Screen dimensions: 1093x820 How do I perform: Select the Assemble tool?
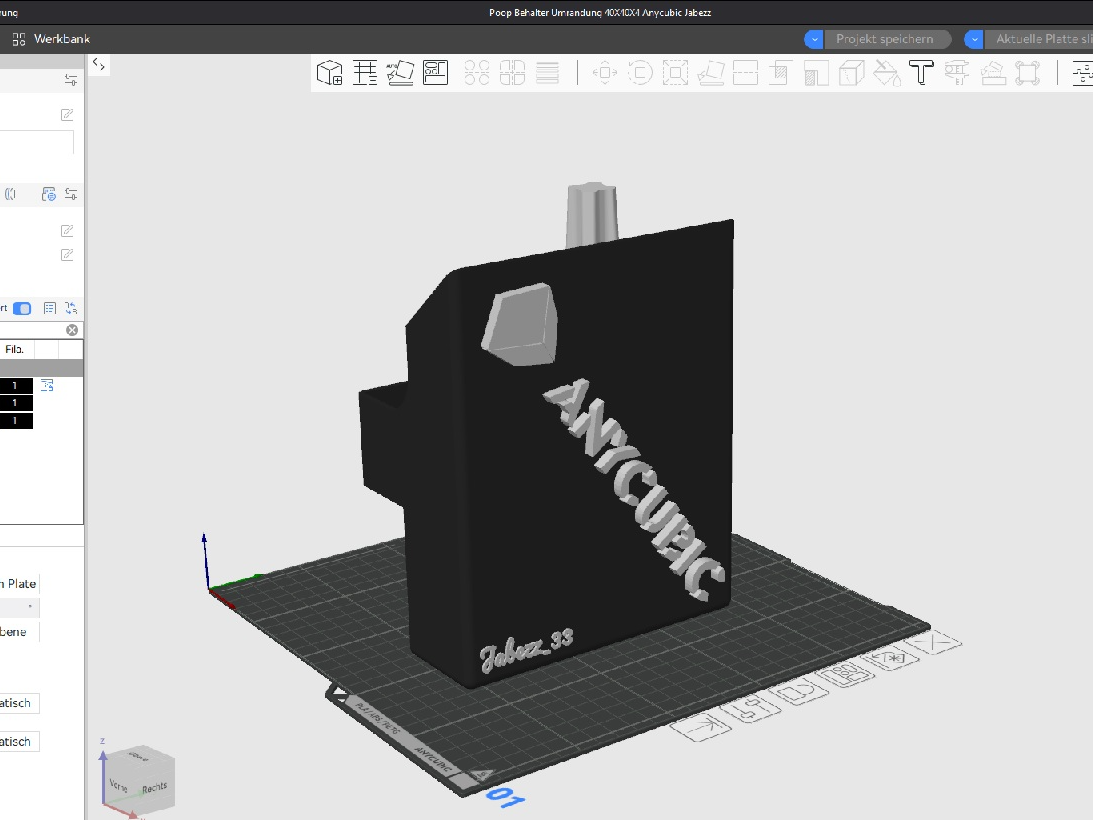click(993, 73)
